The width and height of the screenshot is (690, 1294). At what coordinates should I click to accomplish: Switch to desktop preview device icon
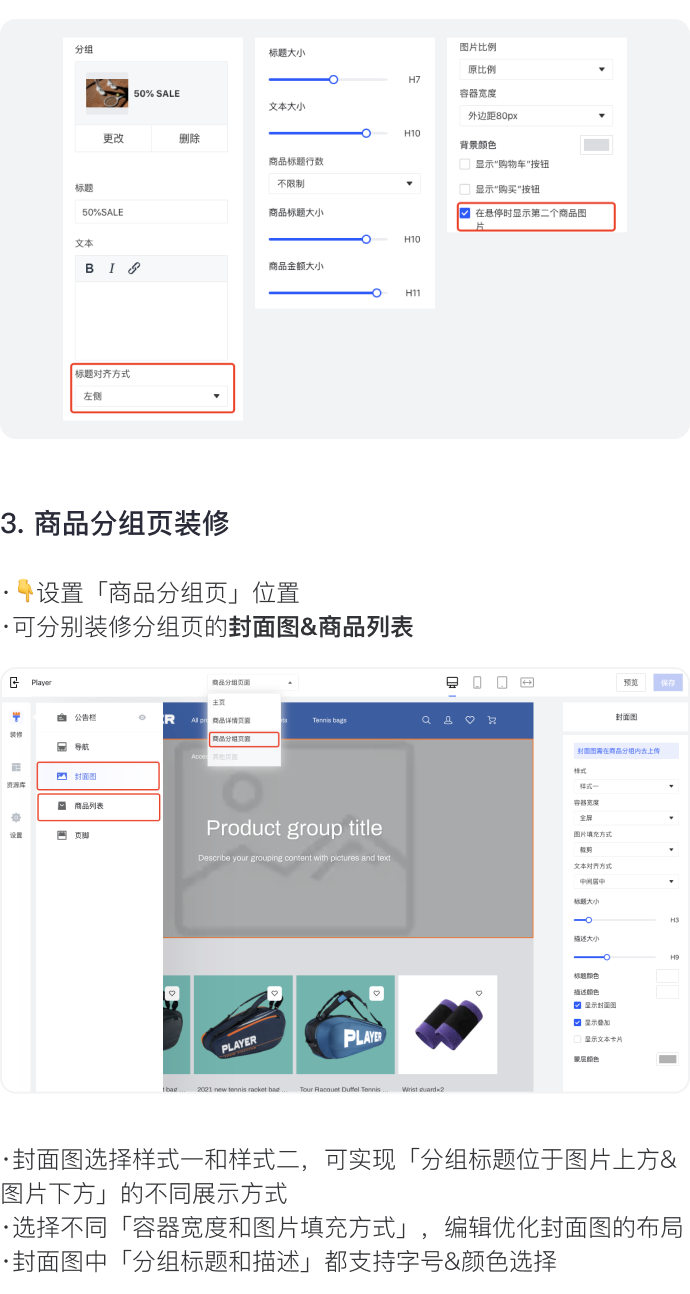pos(452,682)
